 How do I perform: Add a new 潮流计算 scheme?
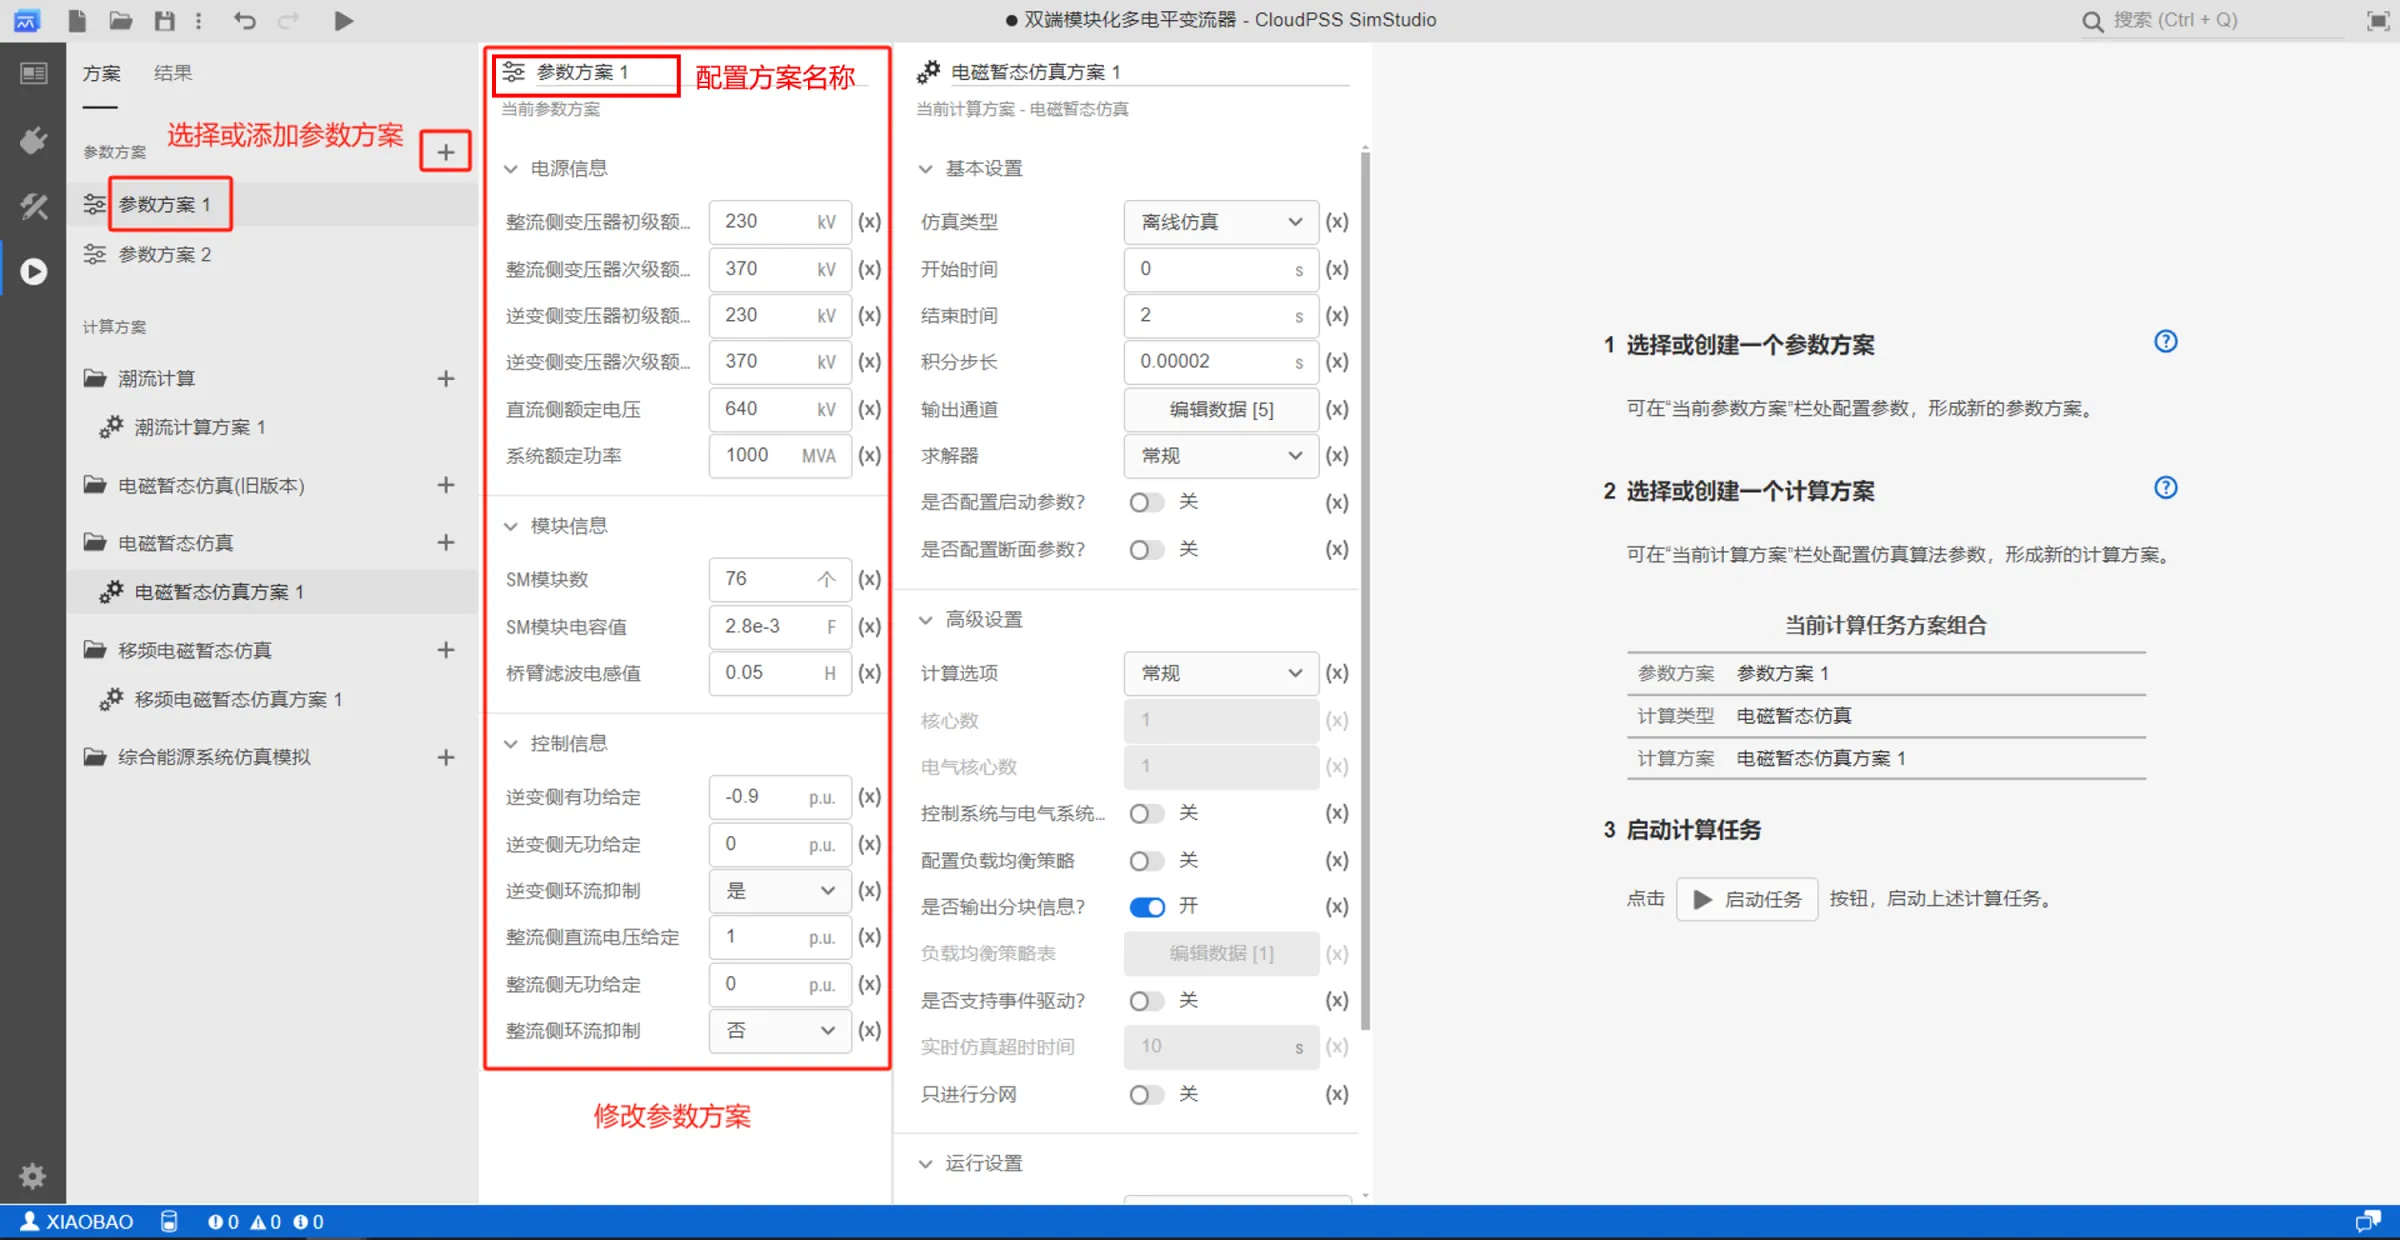tap(446, 378)
